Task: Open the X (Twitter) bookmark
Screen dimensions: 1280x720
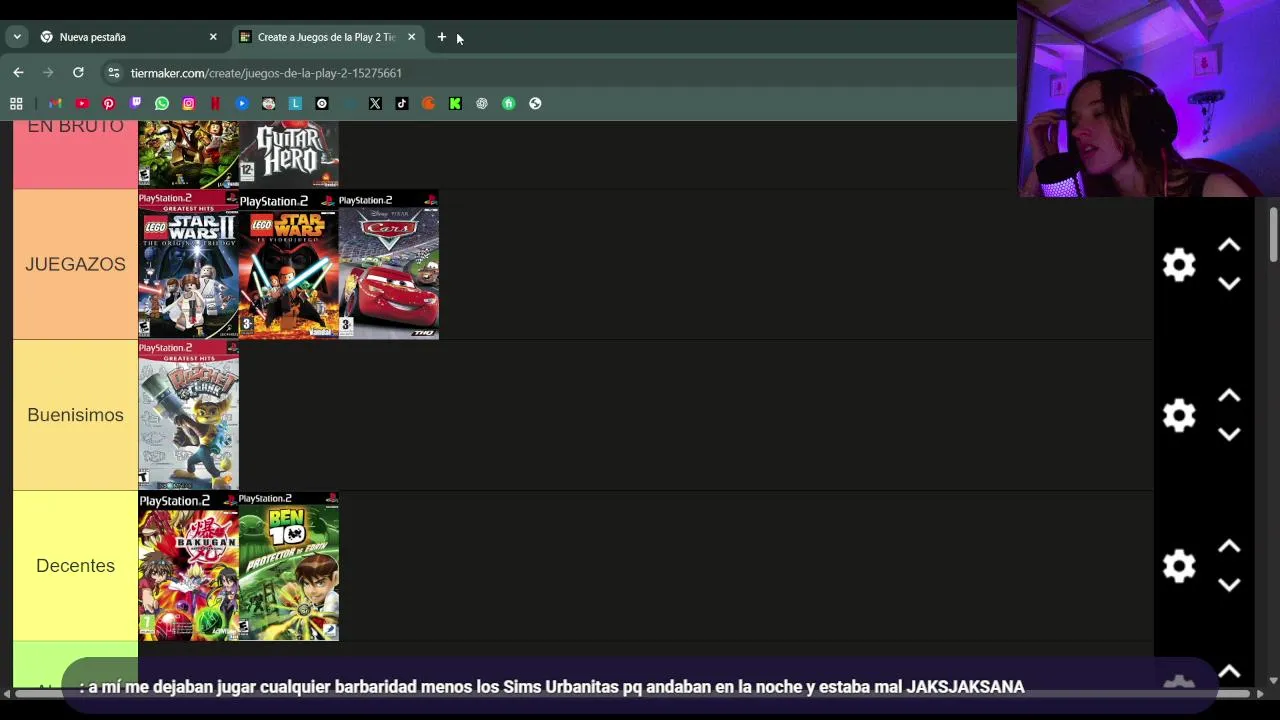Action: coord(375,103)
